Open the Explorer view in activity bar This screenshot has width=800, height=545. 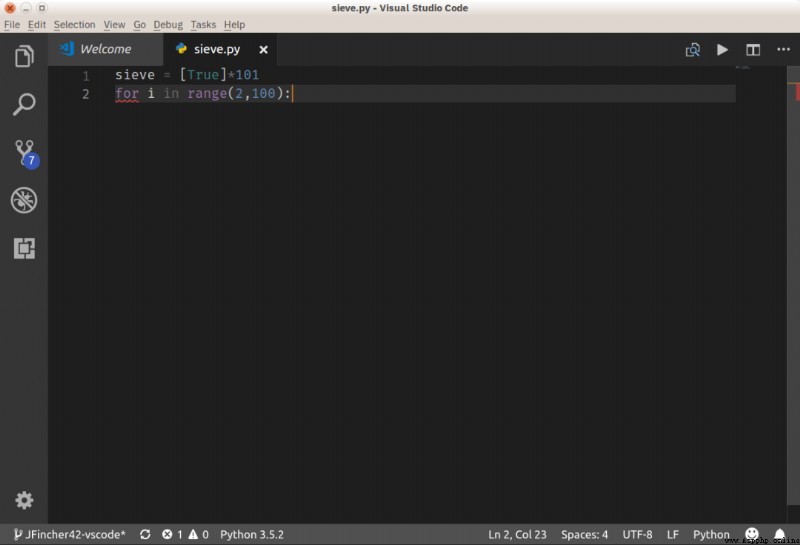(24, 56)
